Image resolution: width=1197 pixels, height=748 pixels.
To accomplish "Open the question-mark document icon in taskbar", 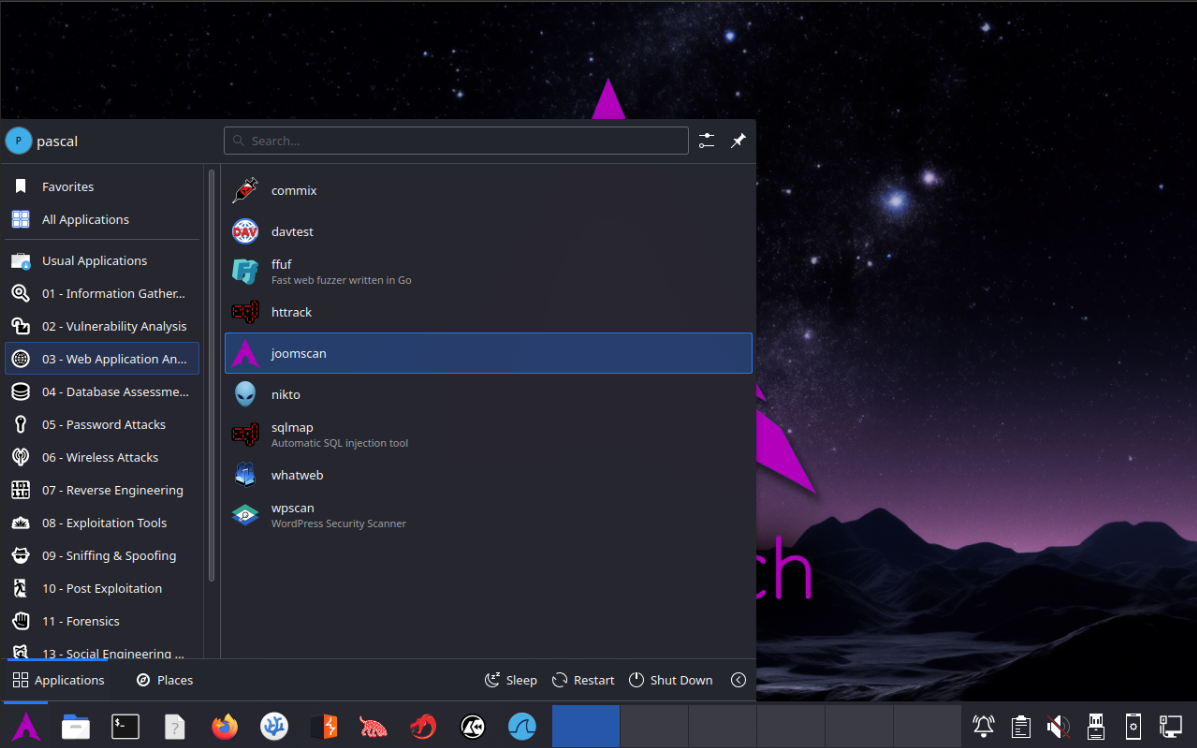I will point(175,727).
